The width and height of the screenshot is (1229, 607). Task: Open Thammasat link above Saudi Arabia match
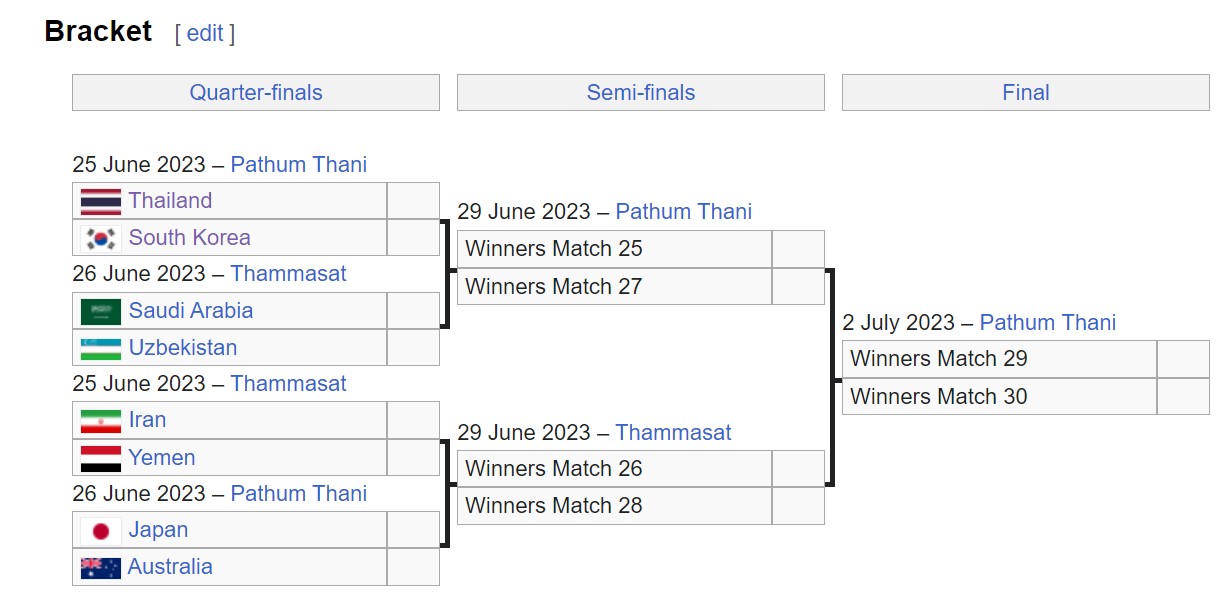click(x=288, y=274)
